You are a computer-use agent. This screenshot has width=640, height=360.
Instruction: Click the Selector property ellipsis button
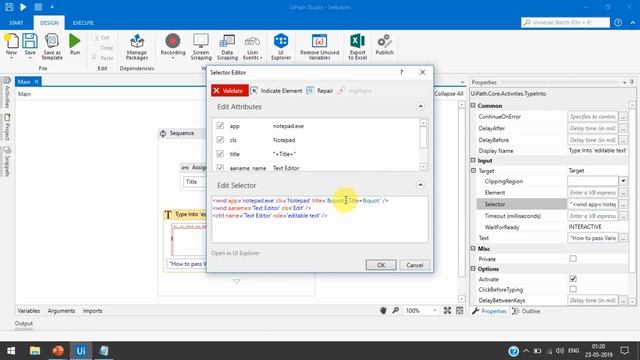pyautogui.click(x=623, y=204)
